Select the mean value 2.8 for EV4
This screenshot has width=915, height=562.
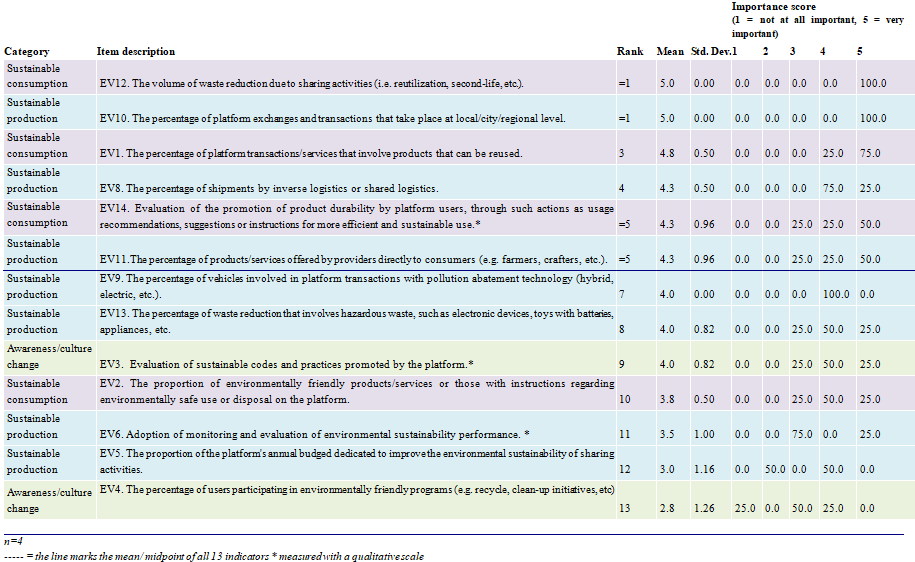point(666,509)
